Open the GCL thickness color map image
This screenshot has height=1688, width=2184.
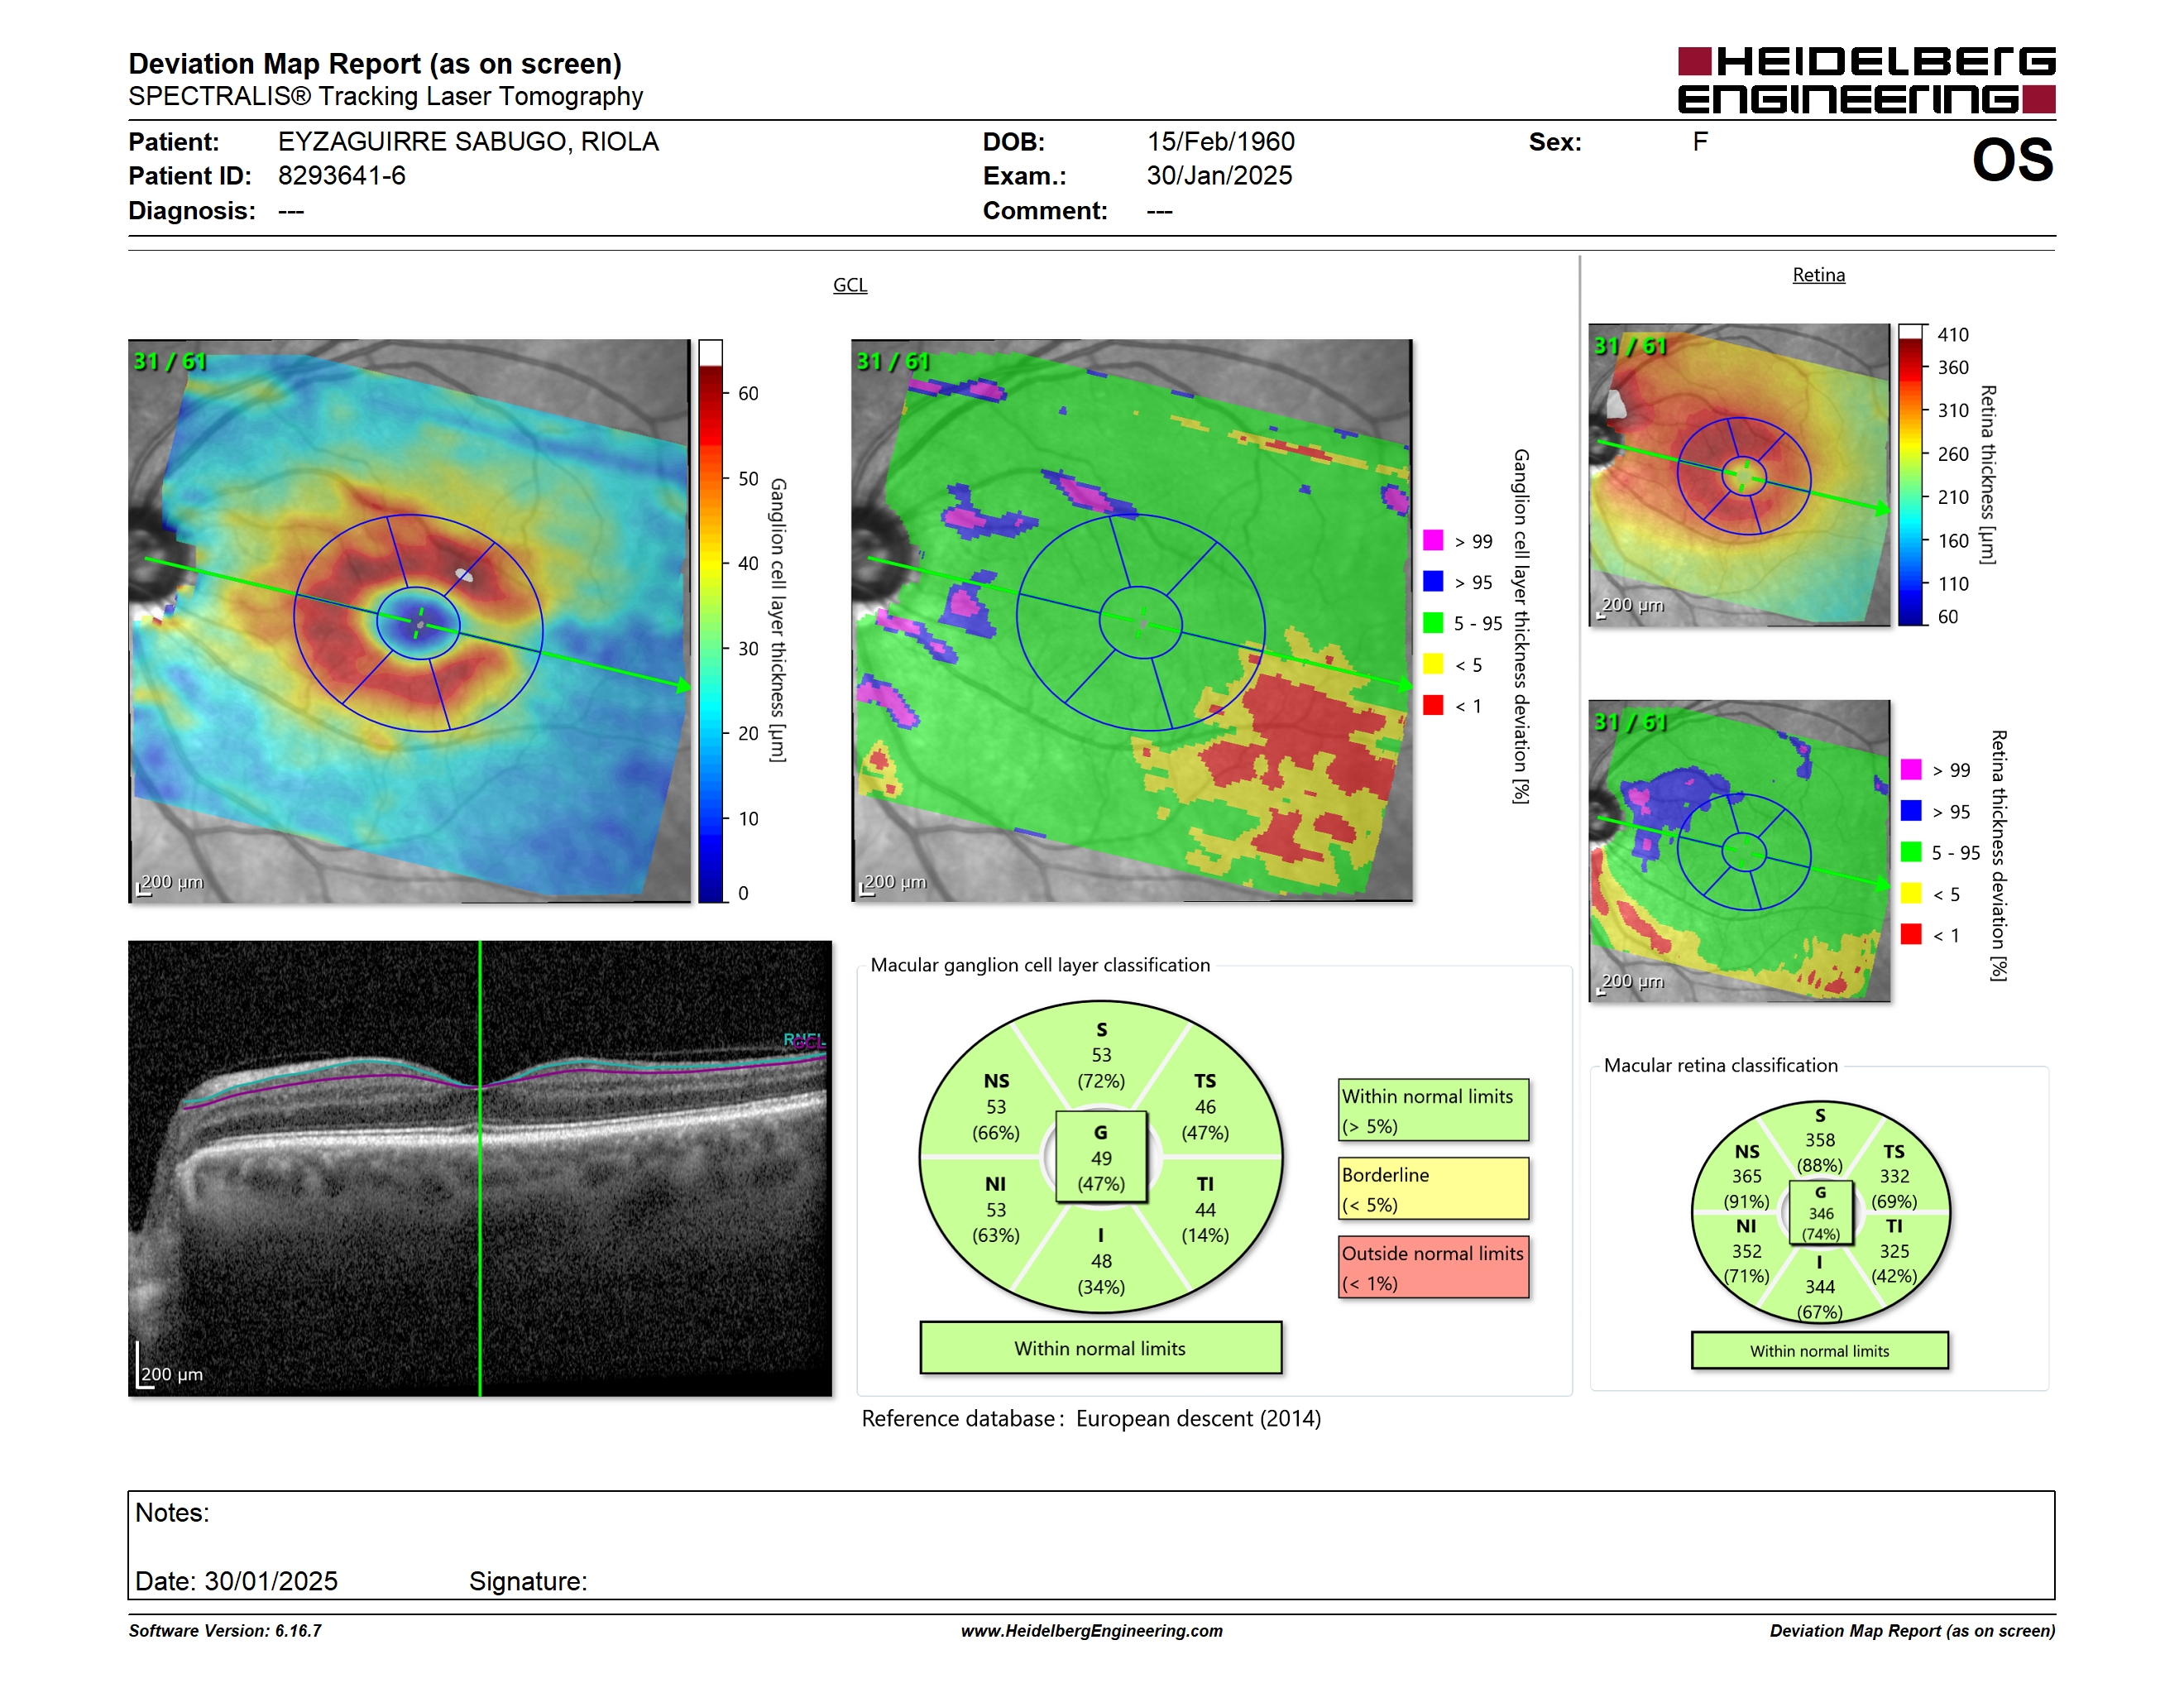(409, 620)
